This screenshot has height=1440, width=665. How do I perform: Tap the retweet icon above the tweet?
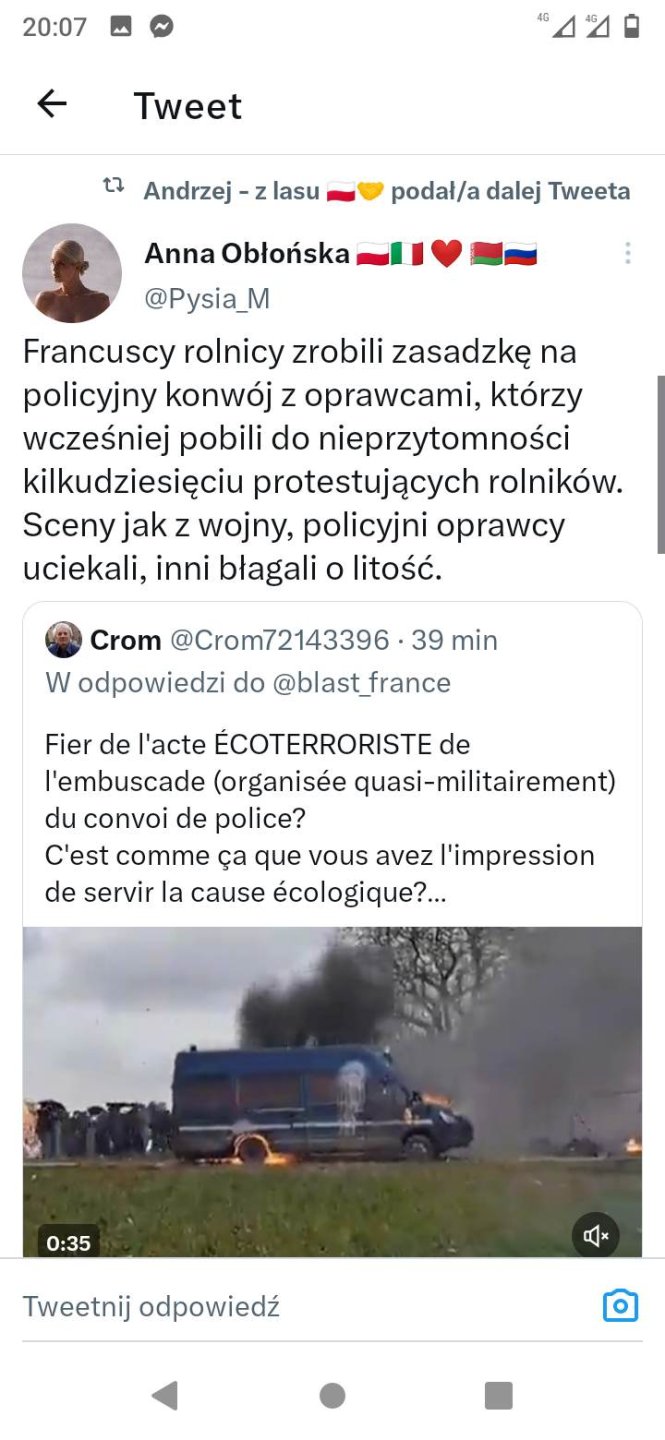click(x=114, y=186)
